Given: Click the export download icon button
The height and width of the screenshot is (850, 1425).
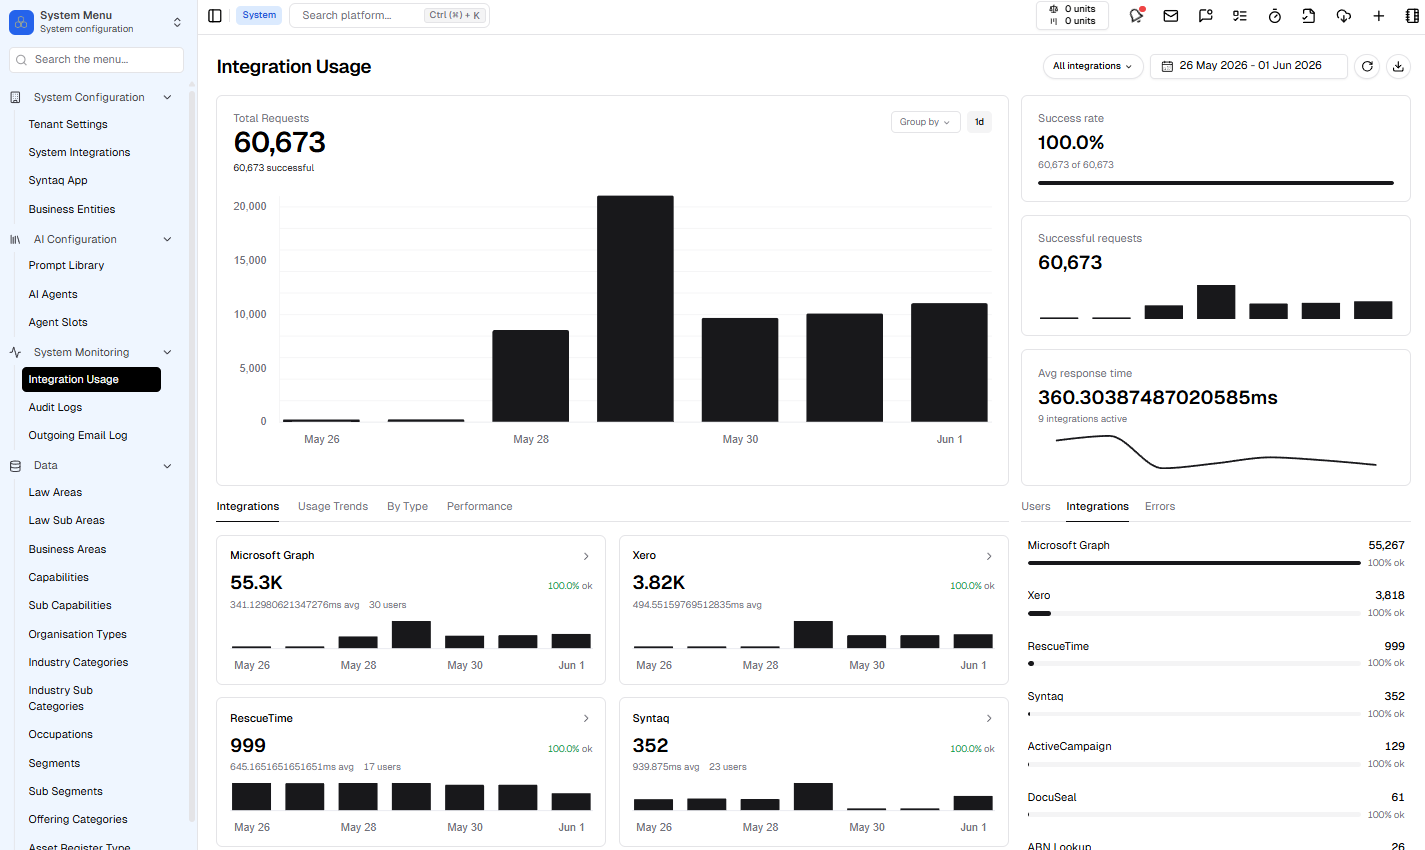Looking at the screenshot, I should pyautogui.click(x=1398, y=66).
